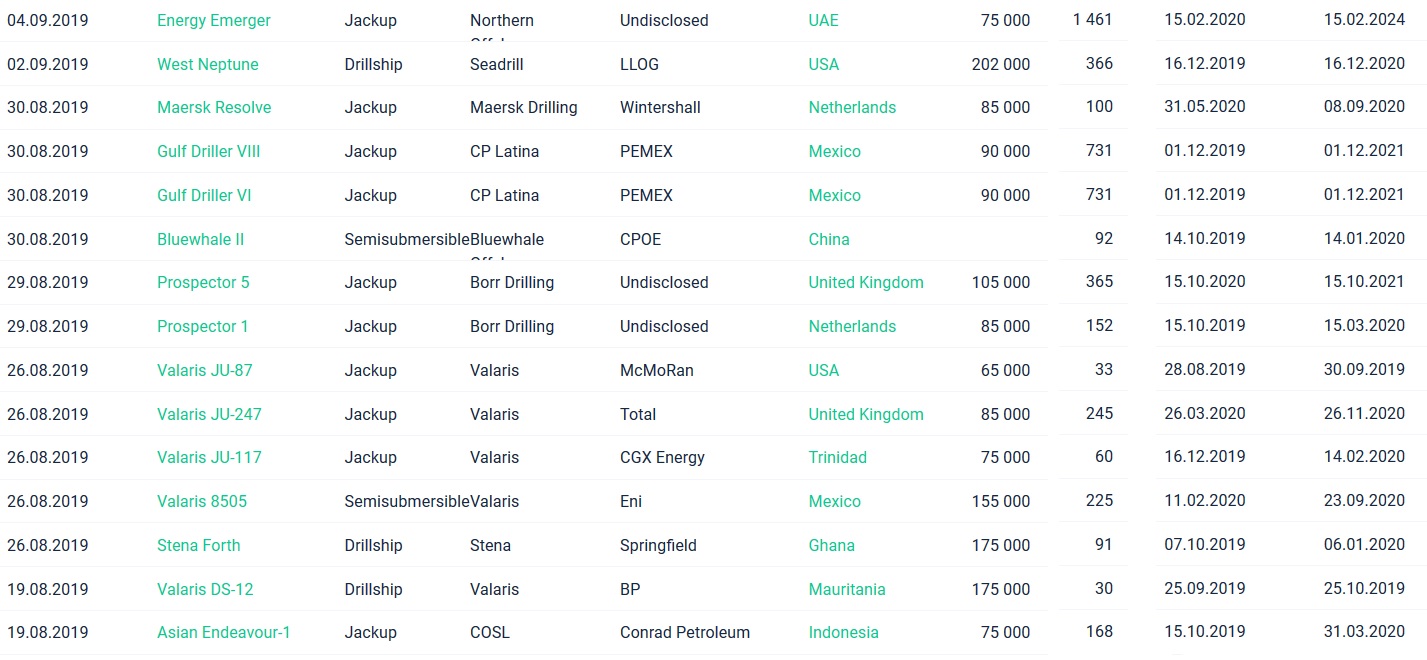Open the Mauritania country link
Screen dimensions: 1427x660
coord(846,589)
